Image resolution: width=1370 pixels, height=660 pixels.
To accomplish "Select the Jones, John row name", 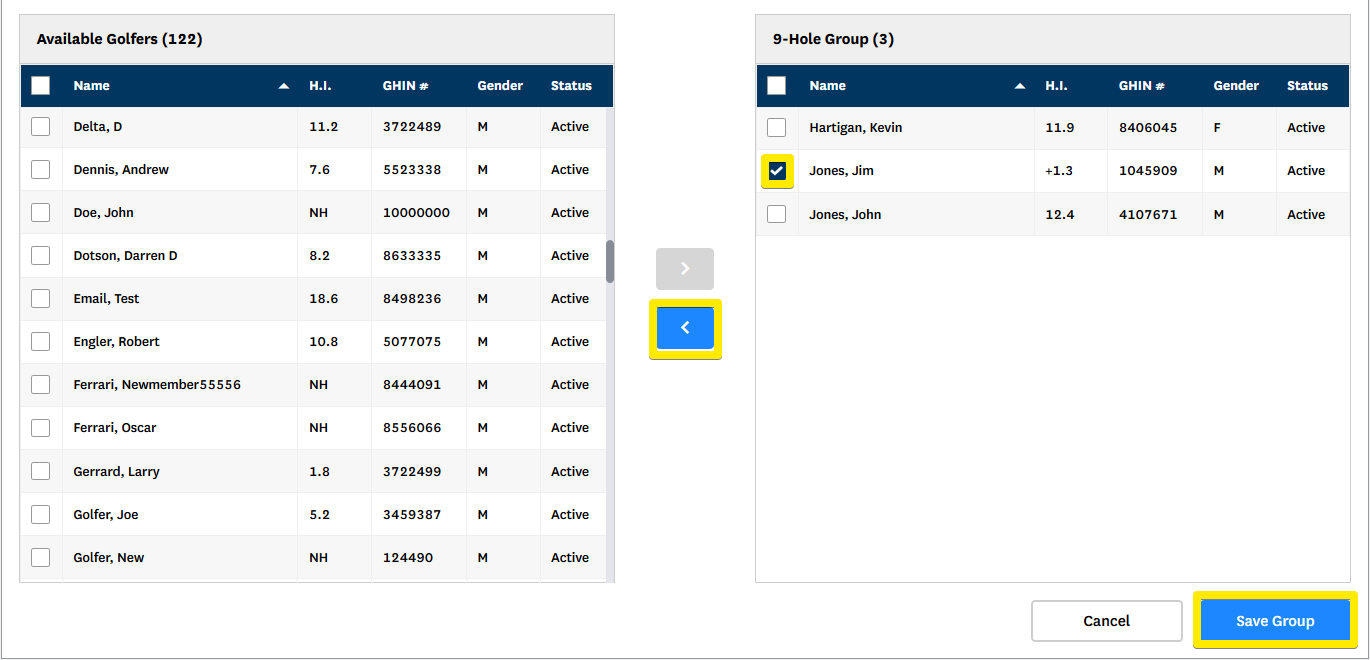I will point(845,215).
